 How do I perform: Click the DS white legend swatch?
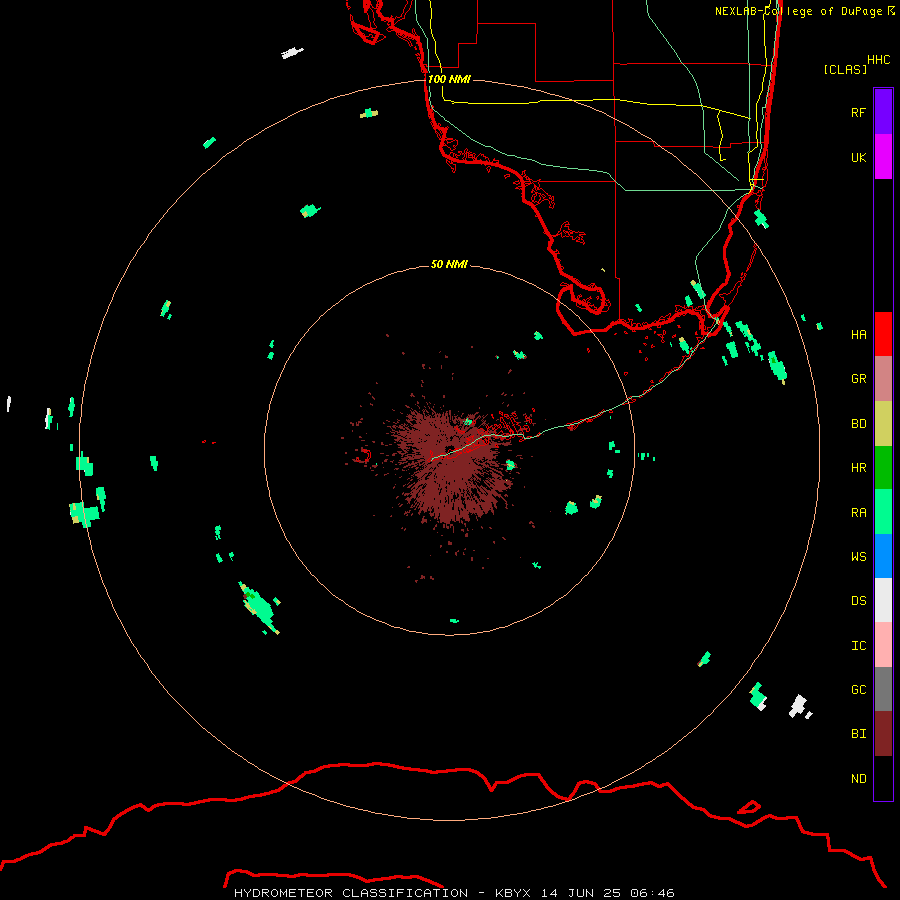coord(883,600)
